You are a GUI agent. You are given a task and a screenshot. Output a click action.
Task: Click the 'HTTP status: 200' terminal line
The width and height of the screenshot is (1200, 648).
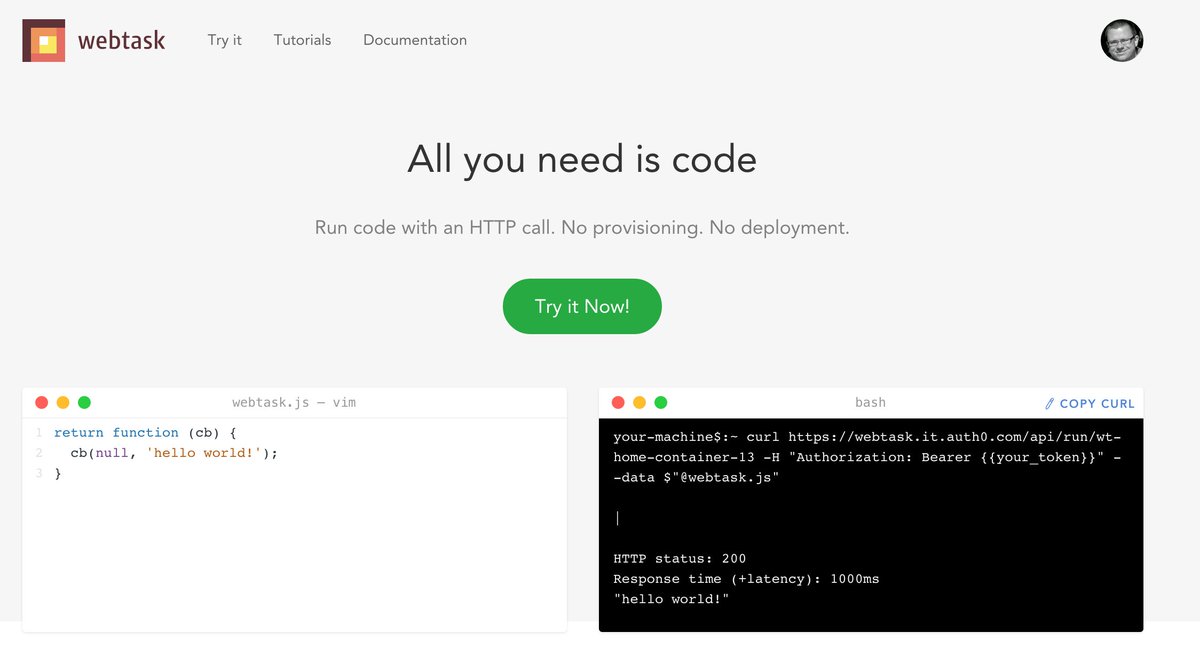(x=679, y=558)
